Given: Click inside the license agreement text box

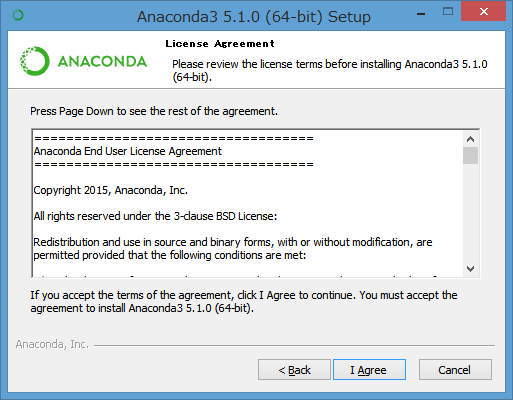Looking at the screenshot, I should pos(247,203).
